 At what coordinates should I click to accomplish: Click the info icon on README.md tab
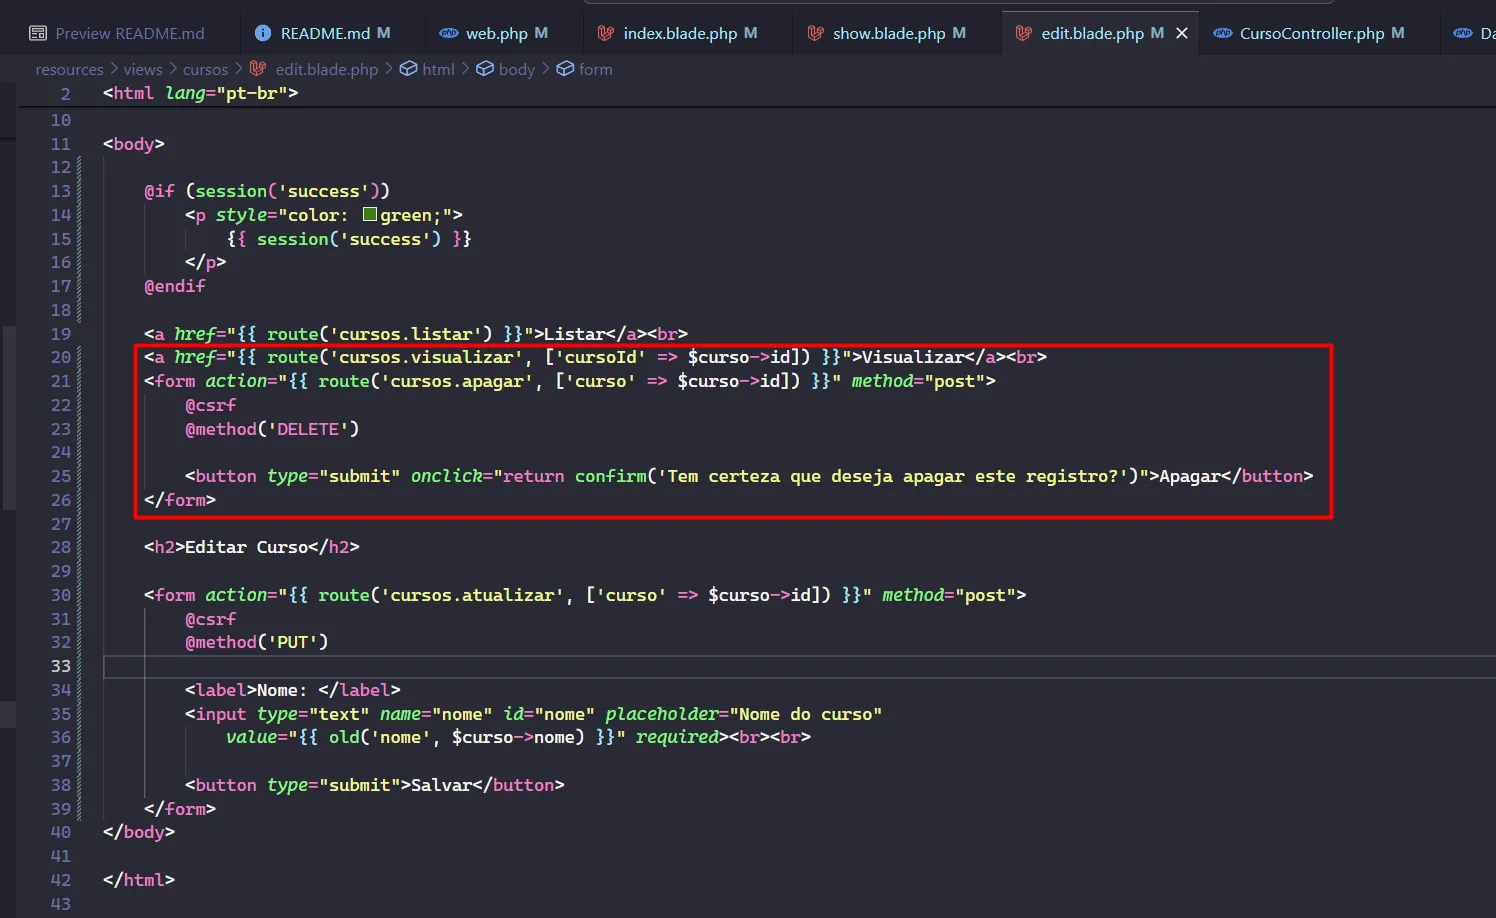[x=263, y=33]
